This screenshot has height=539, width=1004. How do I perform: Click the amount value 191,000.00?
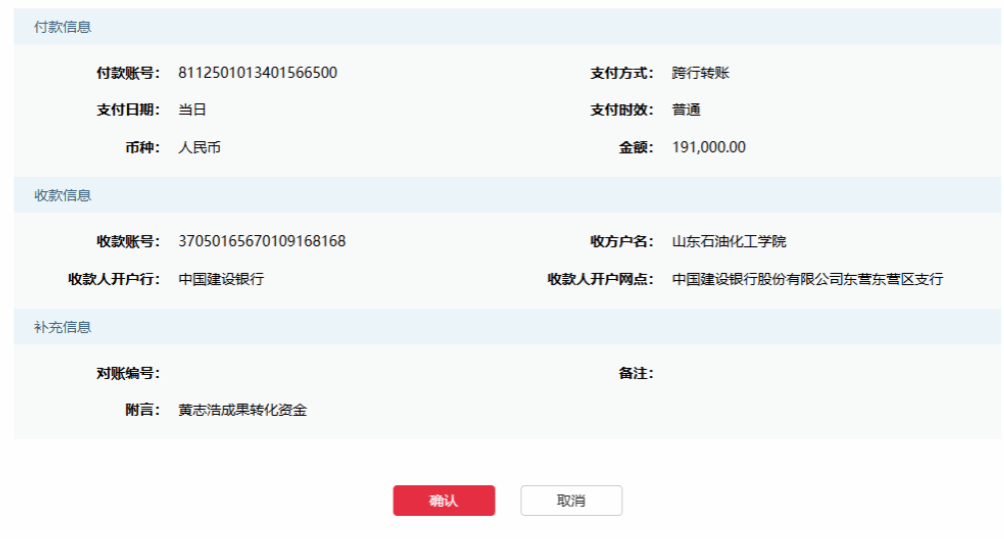708,148
